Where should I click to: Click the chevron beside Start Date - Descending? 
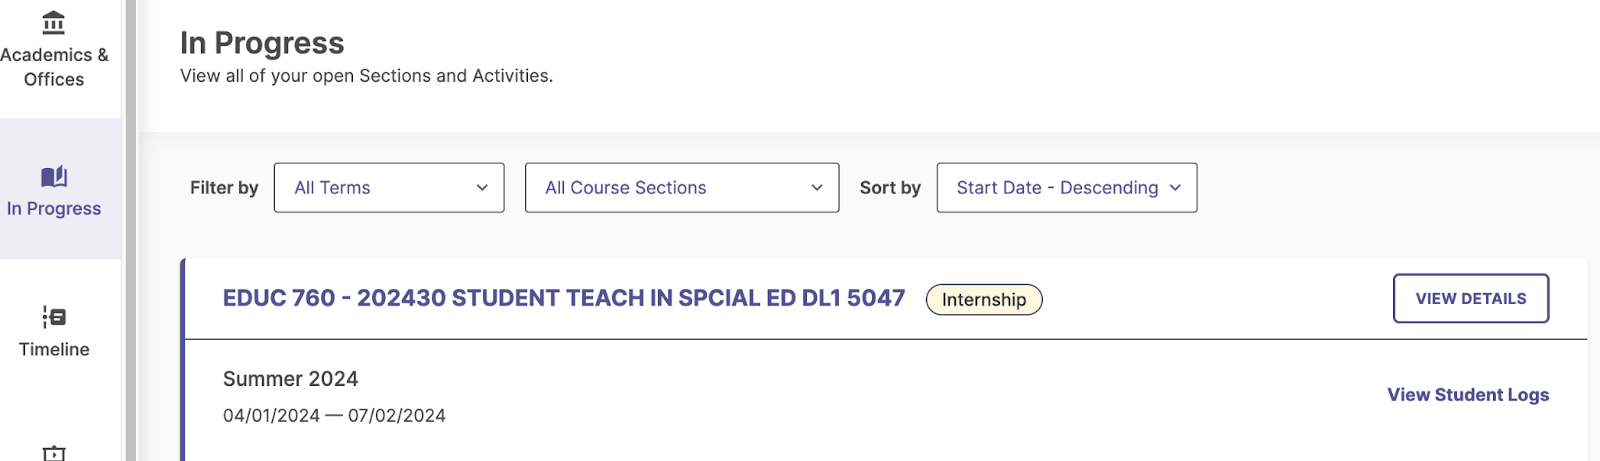coord(1175,188)
